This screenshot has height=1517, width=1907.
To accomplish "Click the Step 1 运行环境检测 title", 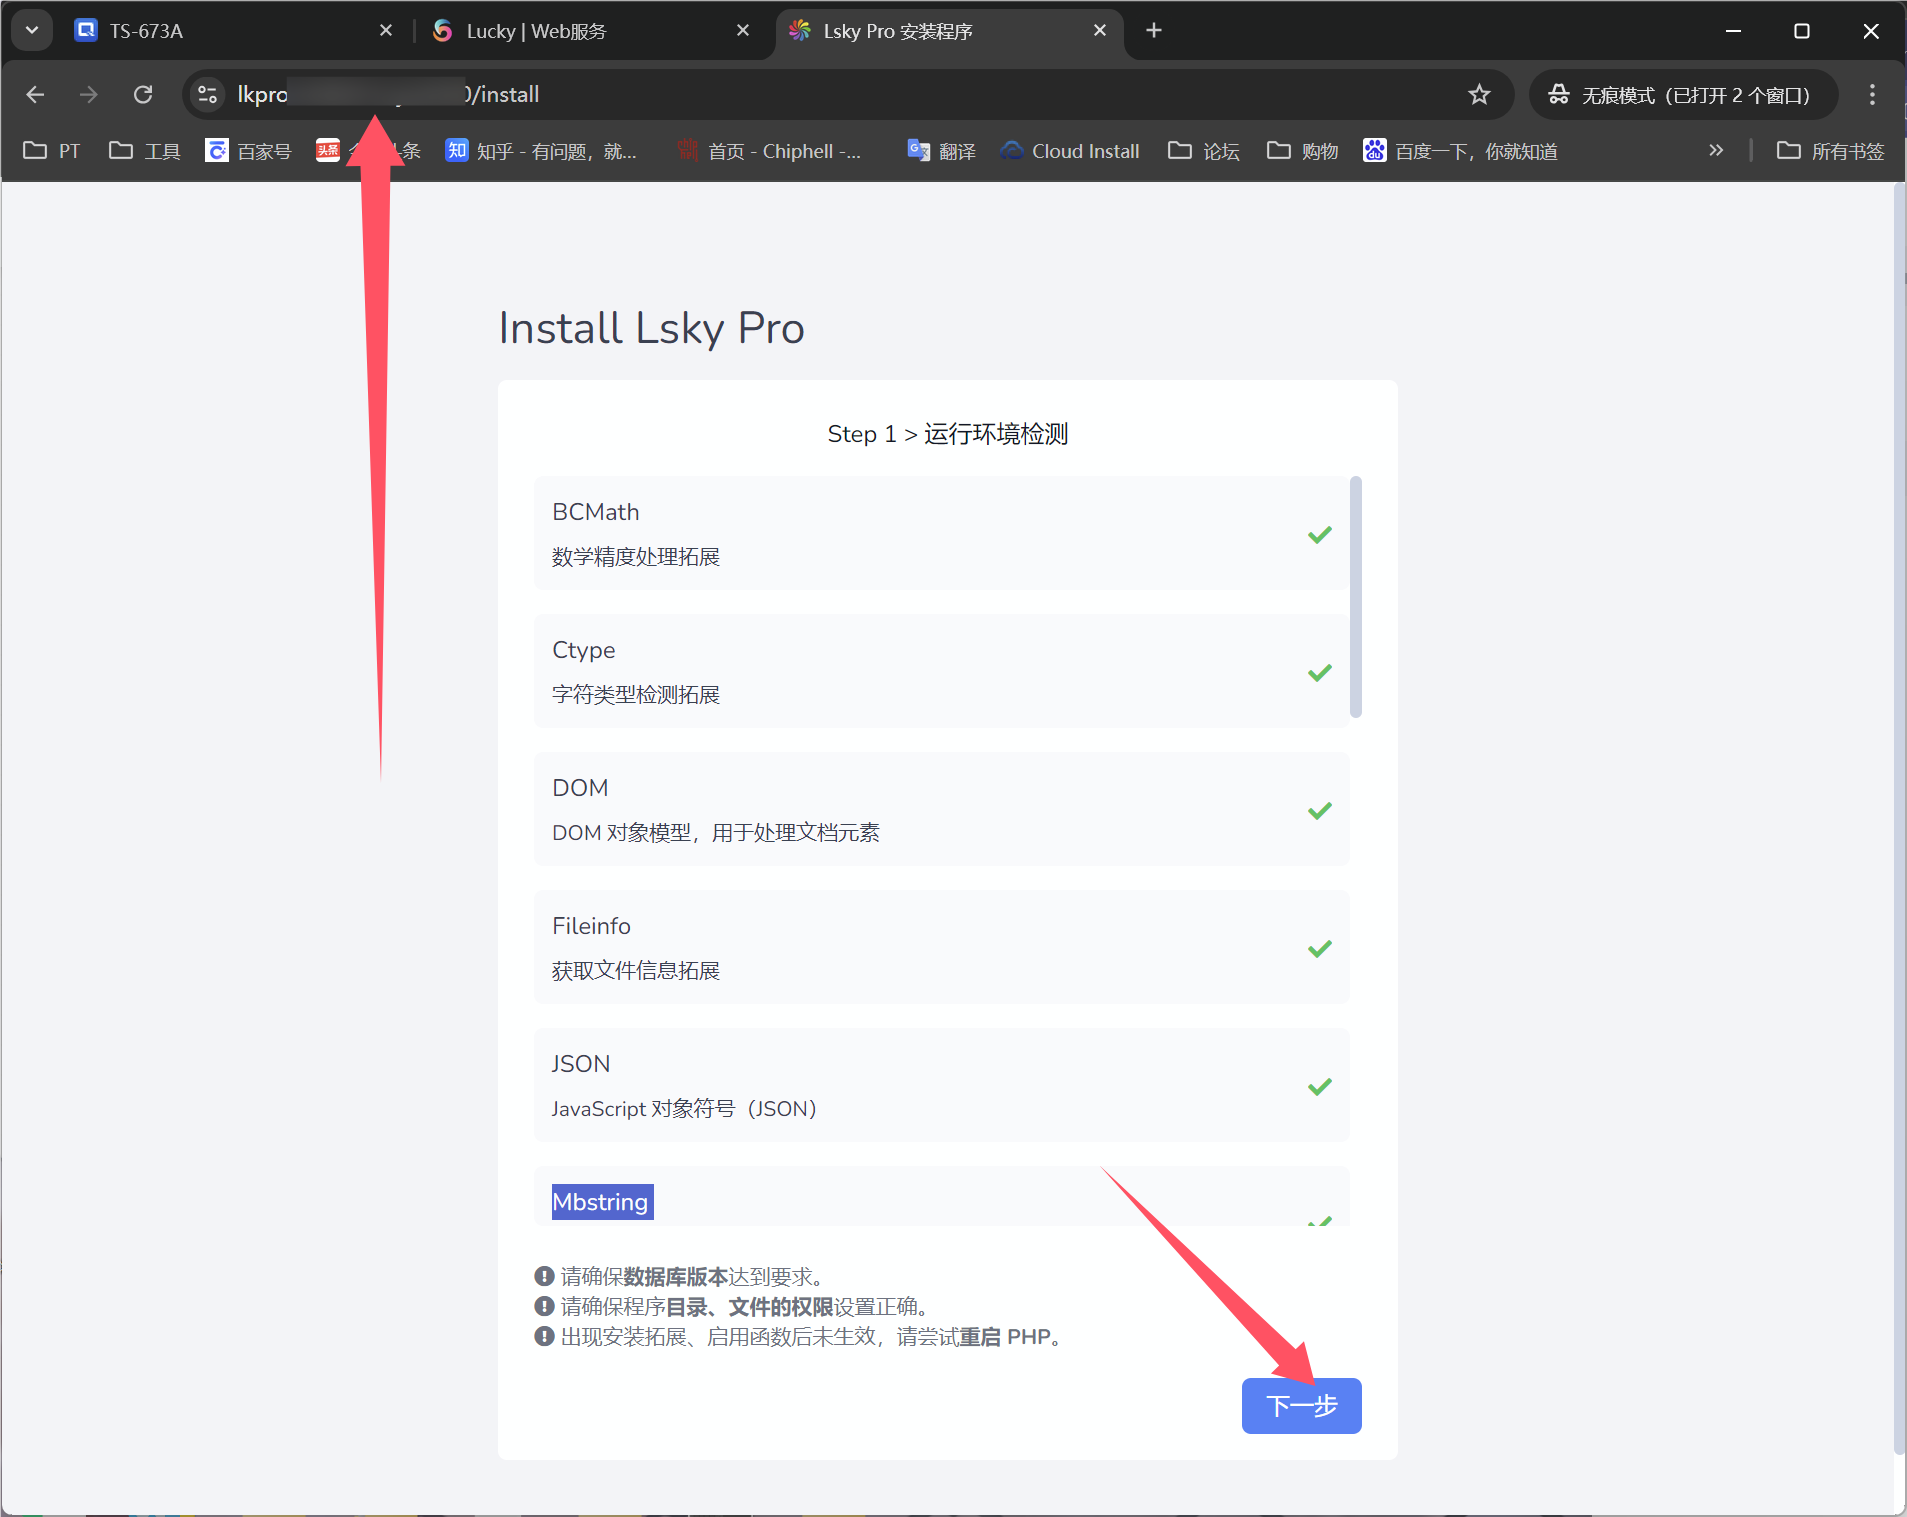I will (948, 434).
